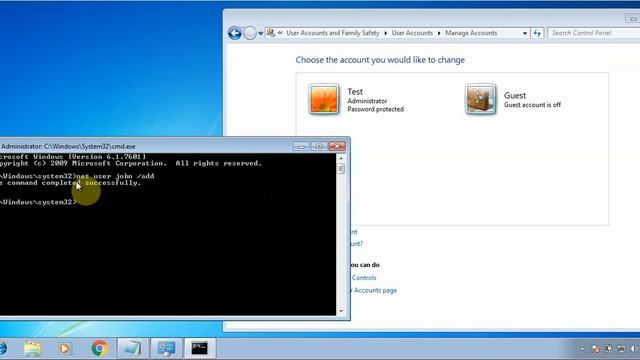Refresh the Manage Accounts page

pyautogui.click(x=537, y=33)
